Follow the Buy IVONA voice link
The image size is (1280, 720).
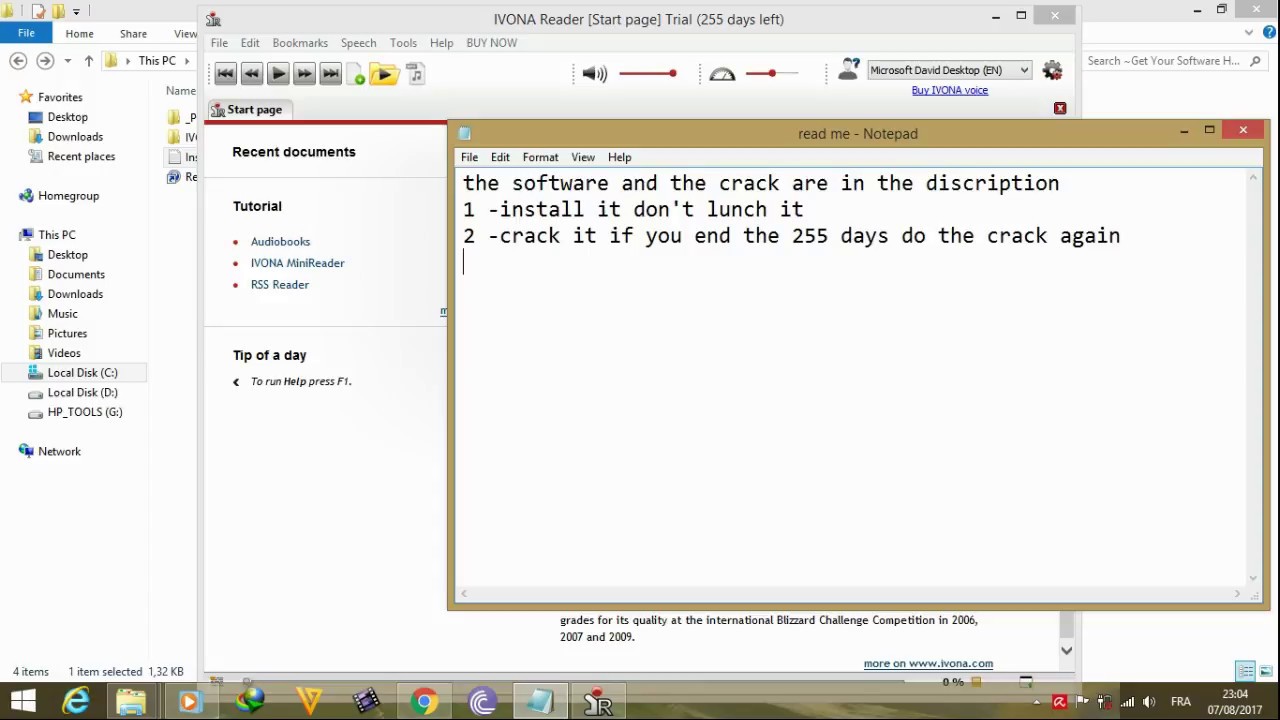(x=949, y=90)
